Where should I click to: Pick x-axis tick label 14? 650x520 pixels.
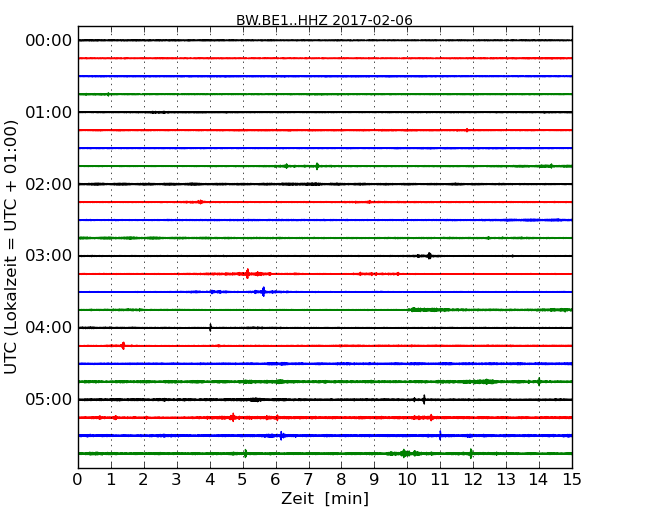pyautogui.click(x=538, y=480)
